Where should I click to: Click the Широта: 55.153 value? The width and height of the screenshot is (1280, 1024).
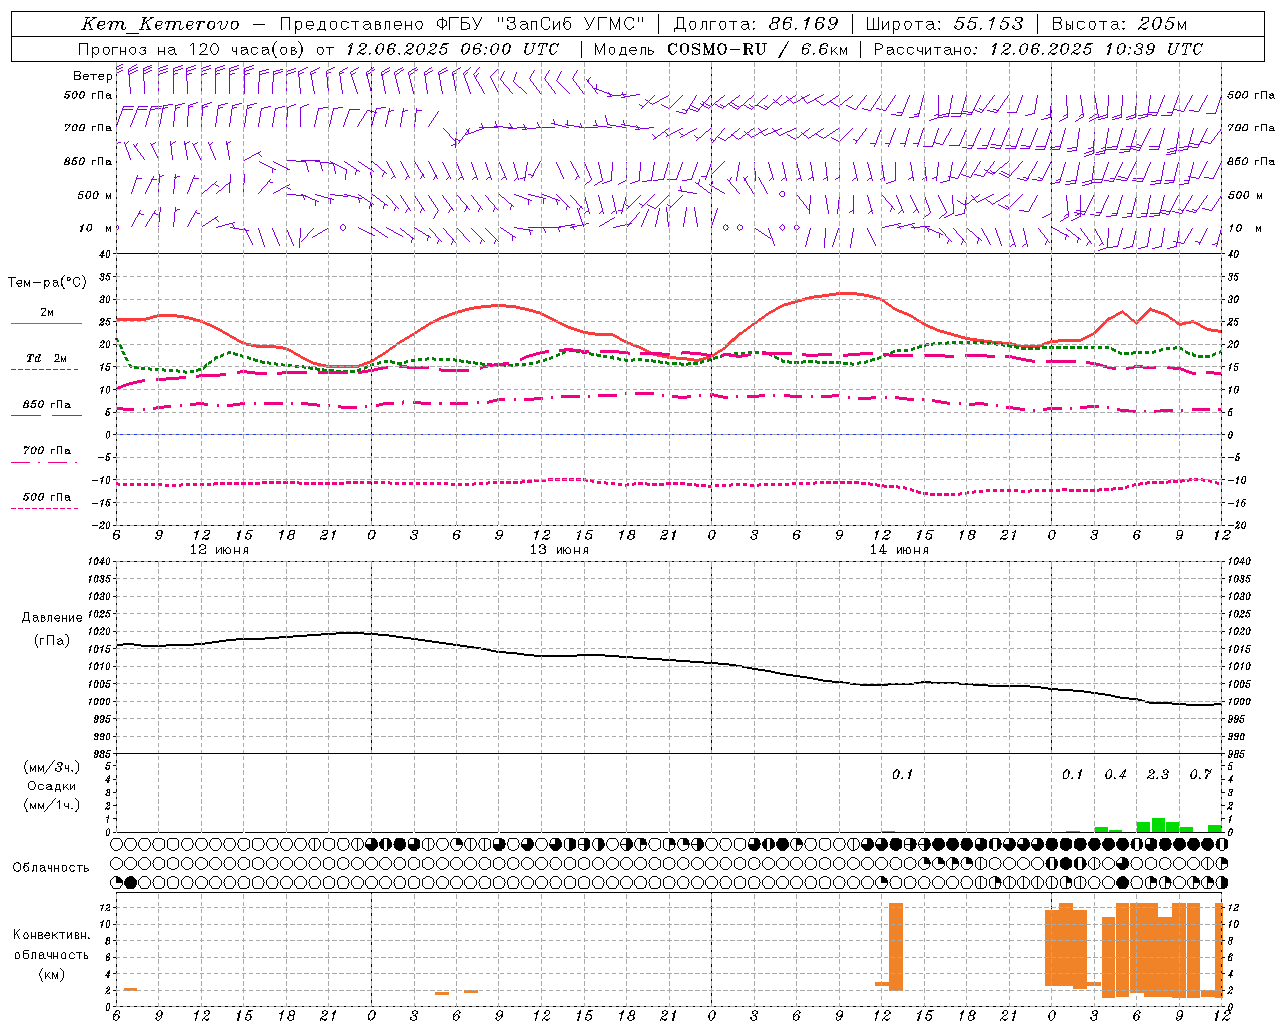(x=945, y=24)
